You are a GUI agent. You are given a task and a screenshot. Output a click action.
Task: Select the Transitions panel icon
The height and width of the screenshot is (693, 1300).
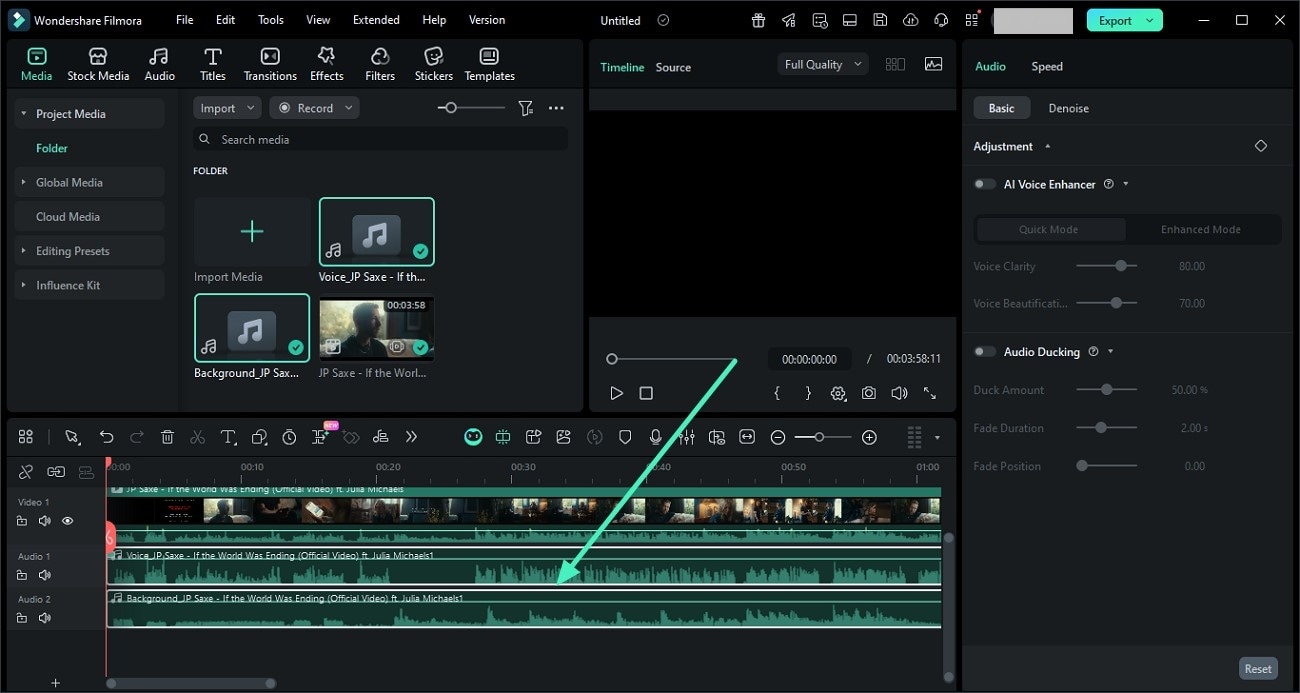tap(269, 62)
